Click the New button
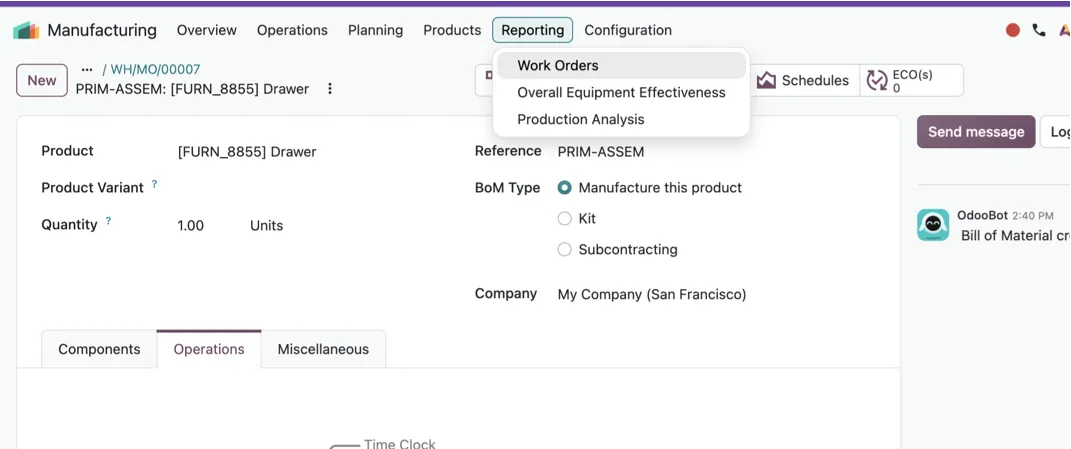The image size is (1071, 449). pyautogui.click(x=42, y=81)
